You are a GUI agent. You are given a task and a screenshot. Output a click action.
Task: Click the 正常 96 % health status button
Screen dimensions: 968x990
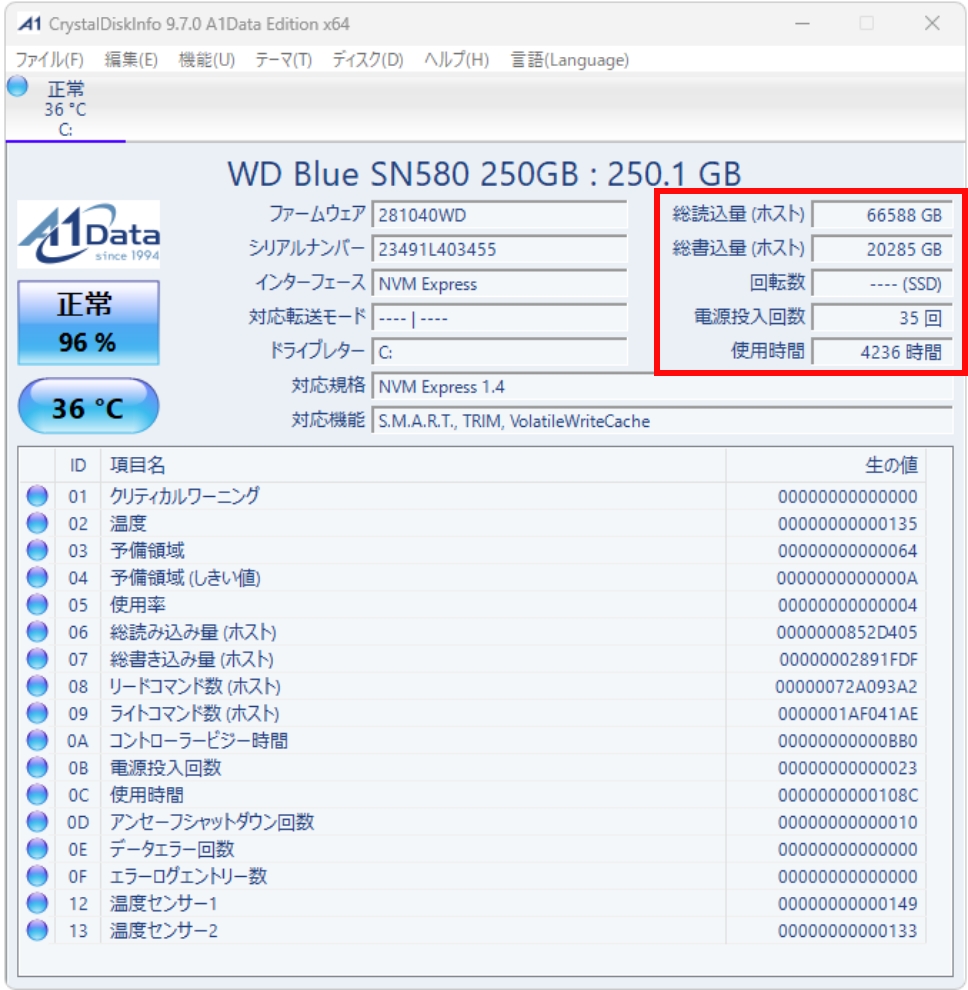[x=88, y=323]
